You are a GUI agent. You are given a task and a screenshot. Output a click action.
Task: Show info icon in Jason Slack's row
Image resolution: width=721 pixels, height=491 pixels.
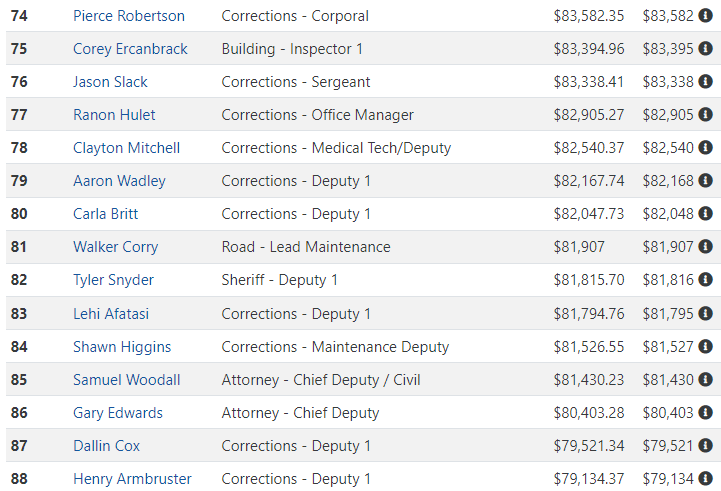pyautogui.click(x=705, y=81)
